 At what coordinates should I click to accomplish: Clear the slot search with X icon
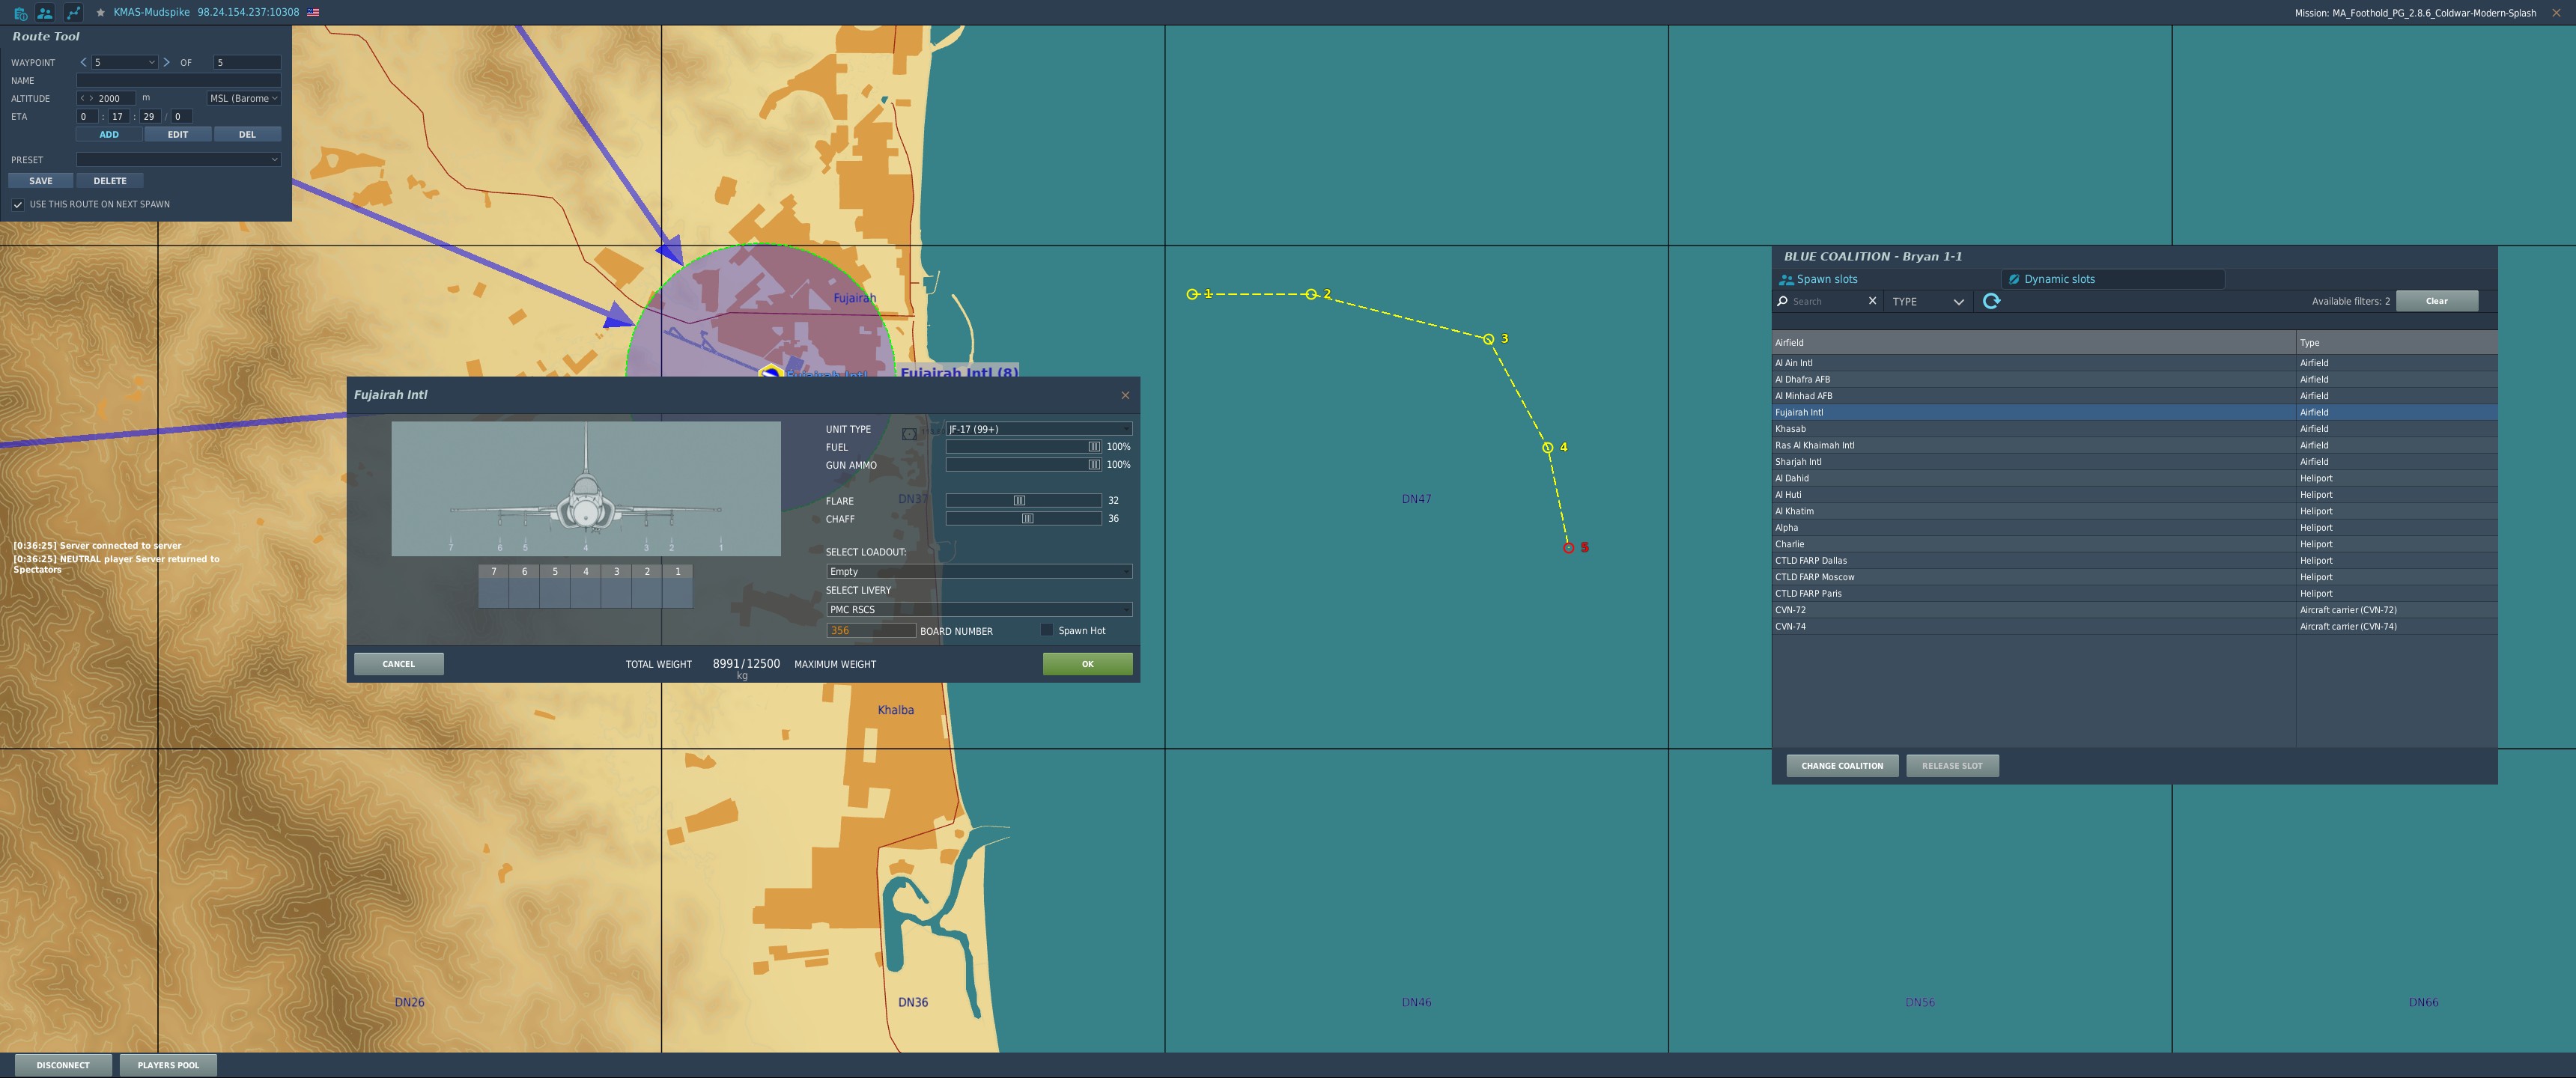[x=1872, y=301]
